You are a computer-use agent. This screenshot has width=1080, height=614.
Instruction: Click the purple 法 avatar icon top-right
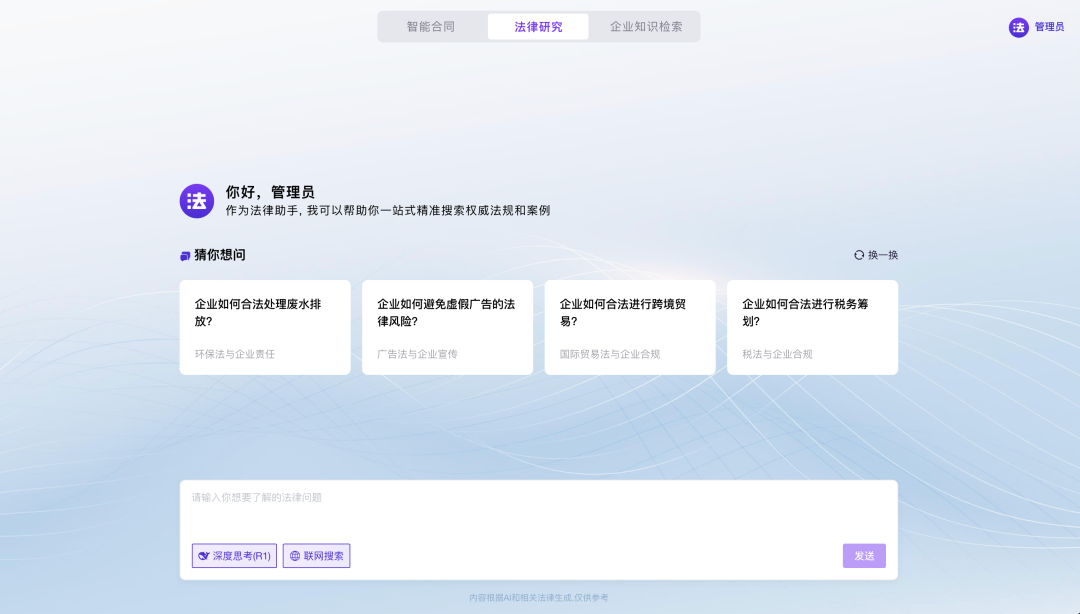1018,27
